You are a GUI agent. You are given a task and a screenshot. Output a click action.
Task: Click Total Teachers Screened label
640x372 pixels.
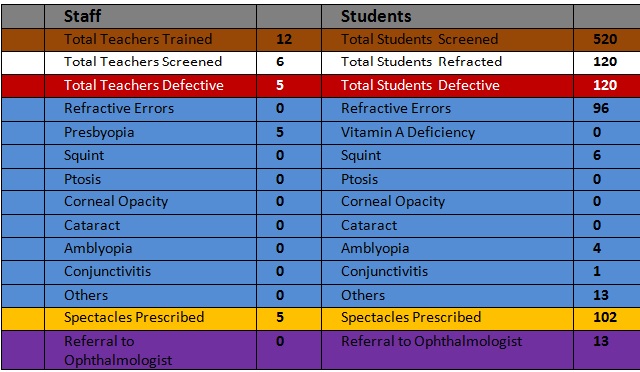click(143, 62)
